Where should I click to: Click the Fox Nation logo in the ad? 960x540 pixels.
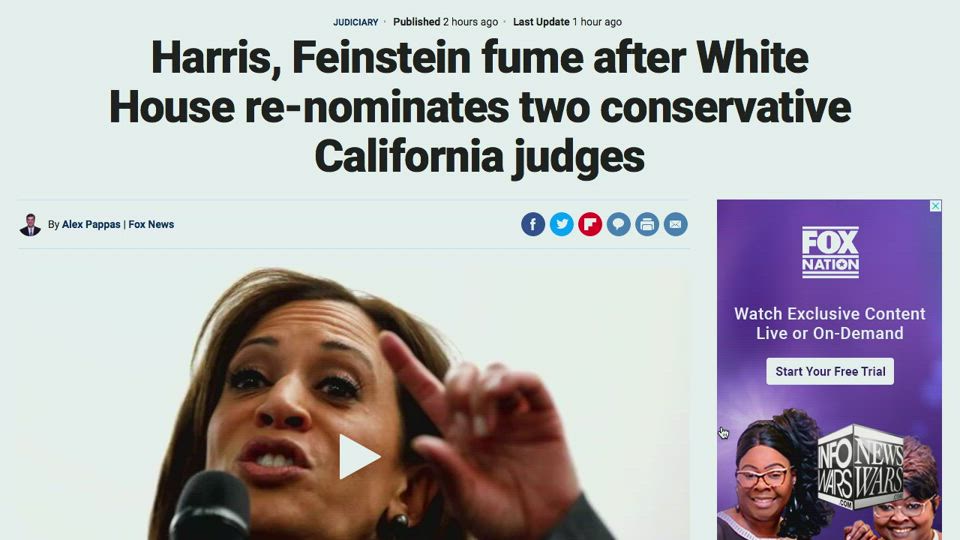(x=830, y=252)
